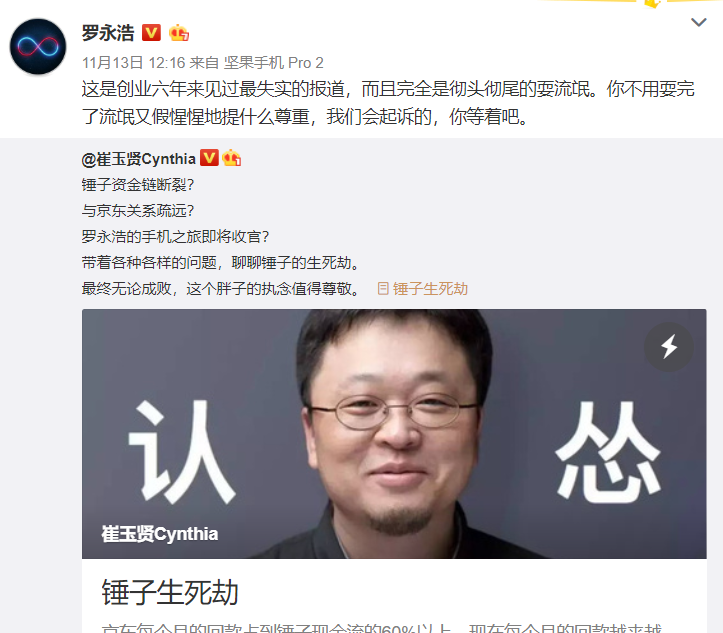Click the 崔玉贤Cynthia watermark on the cover image

click(x=160, y=534)
